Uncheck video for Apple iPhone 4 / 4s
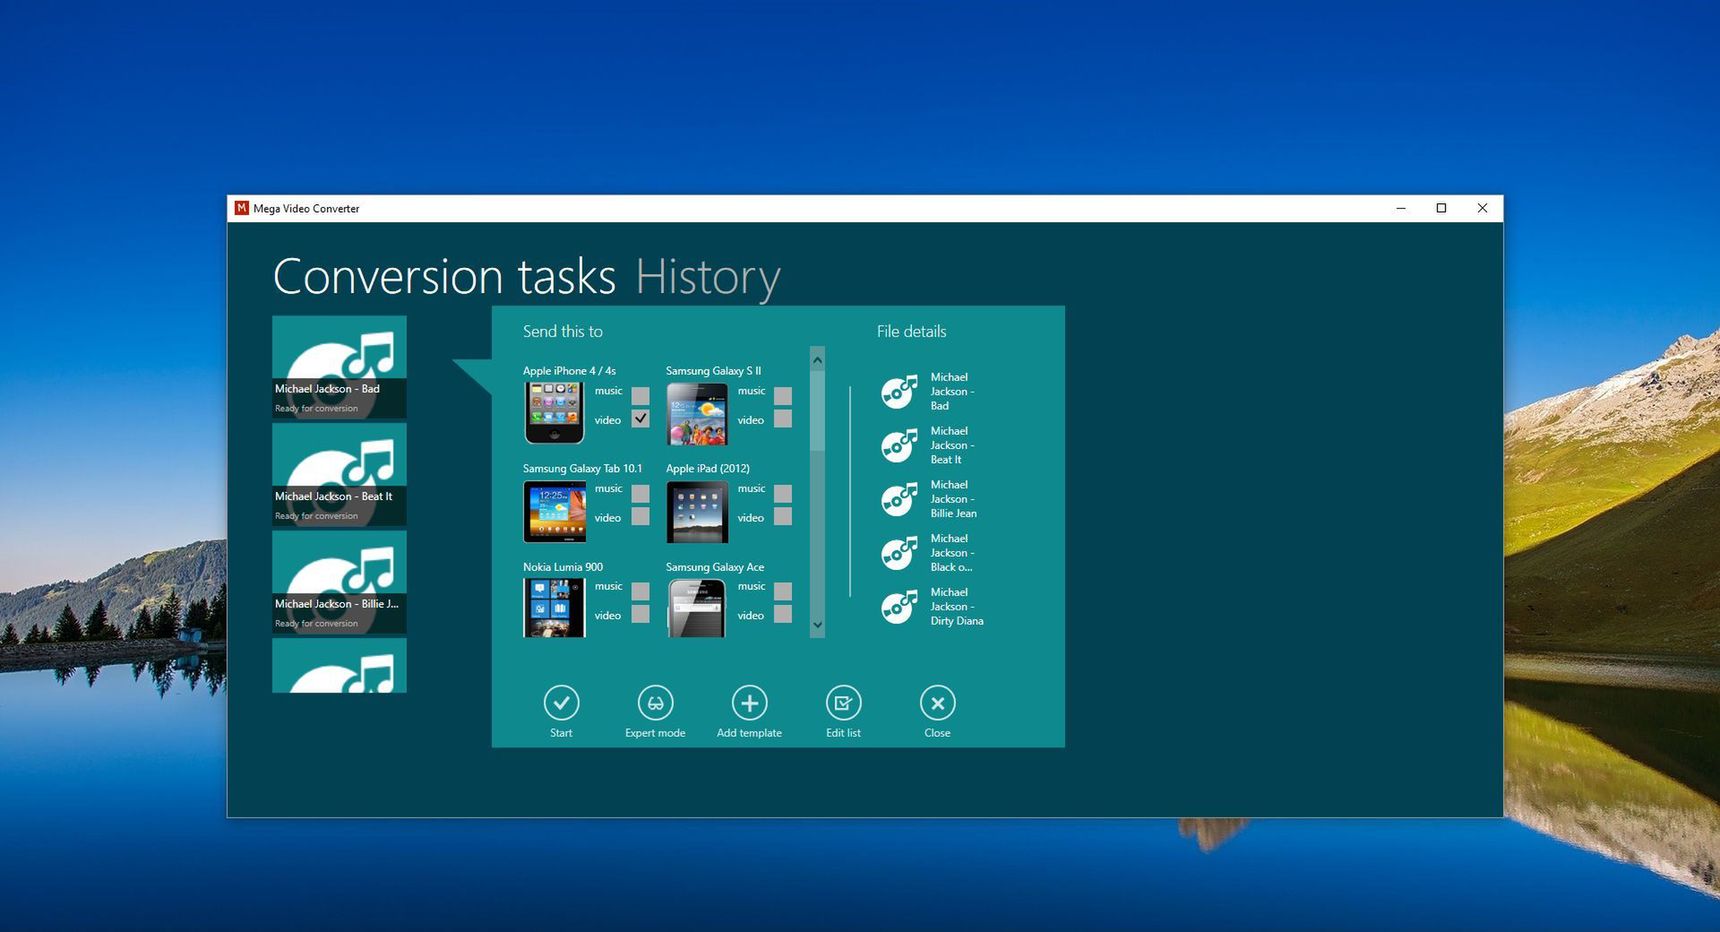 point(640,418)
